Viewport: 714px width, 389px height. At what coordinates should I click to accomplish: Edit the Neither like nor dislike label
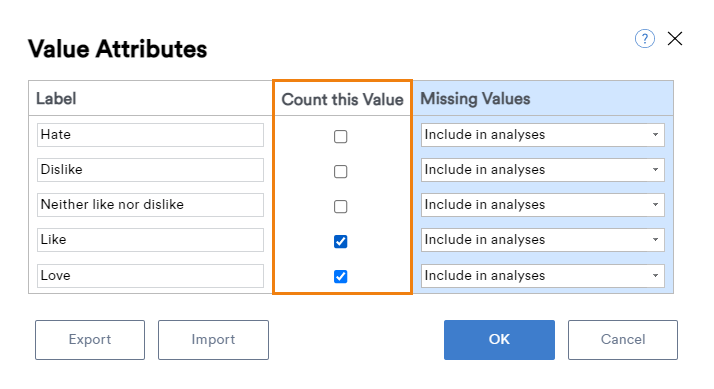(x=150, y=205)
